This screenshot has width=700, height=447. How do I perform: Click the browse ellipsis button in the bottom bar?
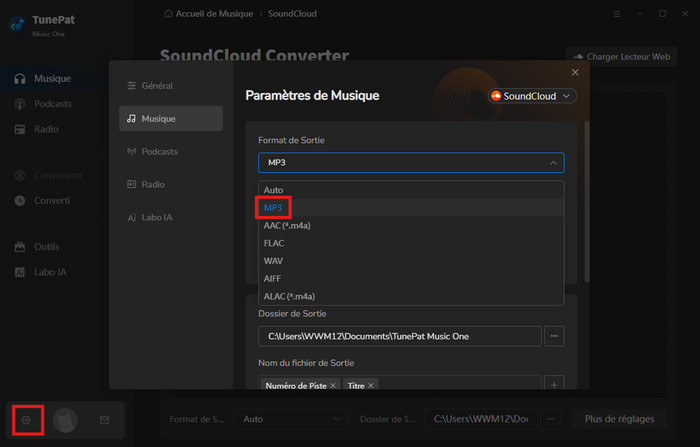(551, 419)
